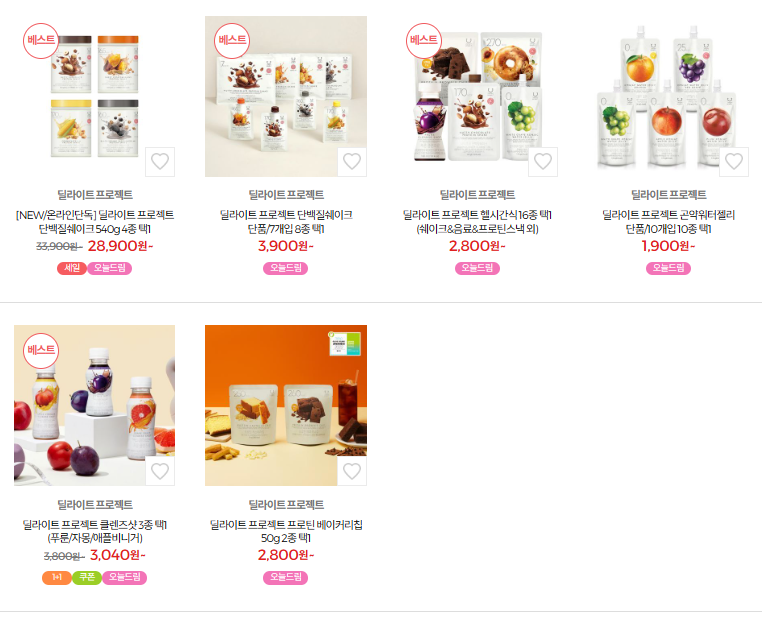
Task: Click the orange 1+1 tag
Action: 57,577
